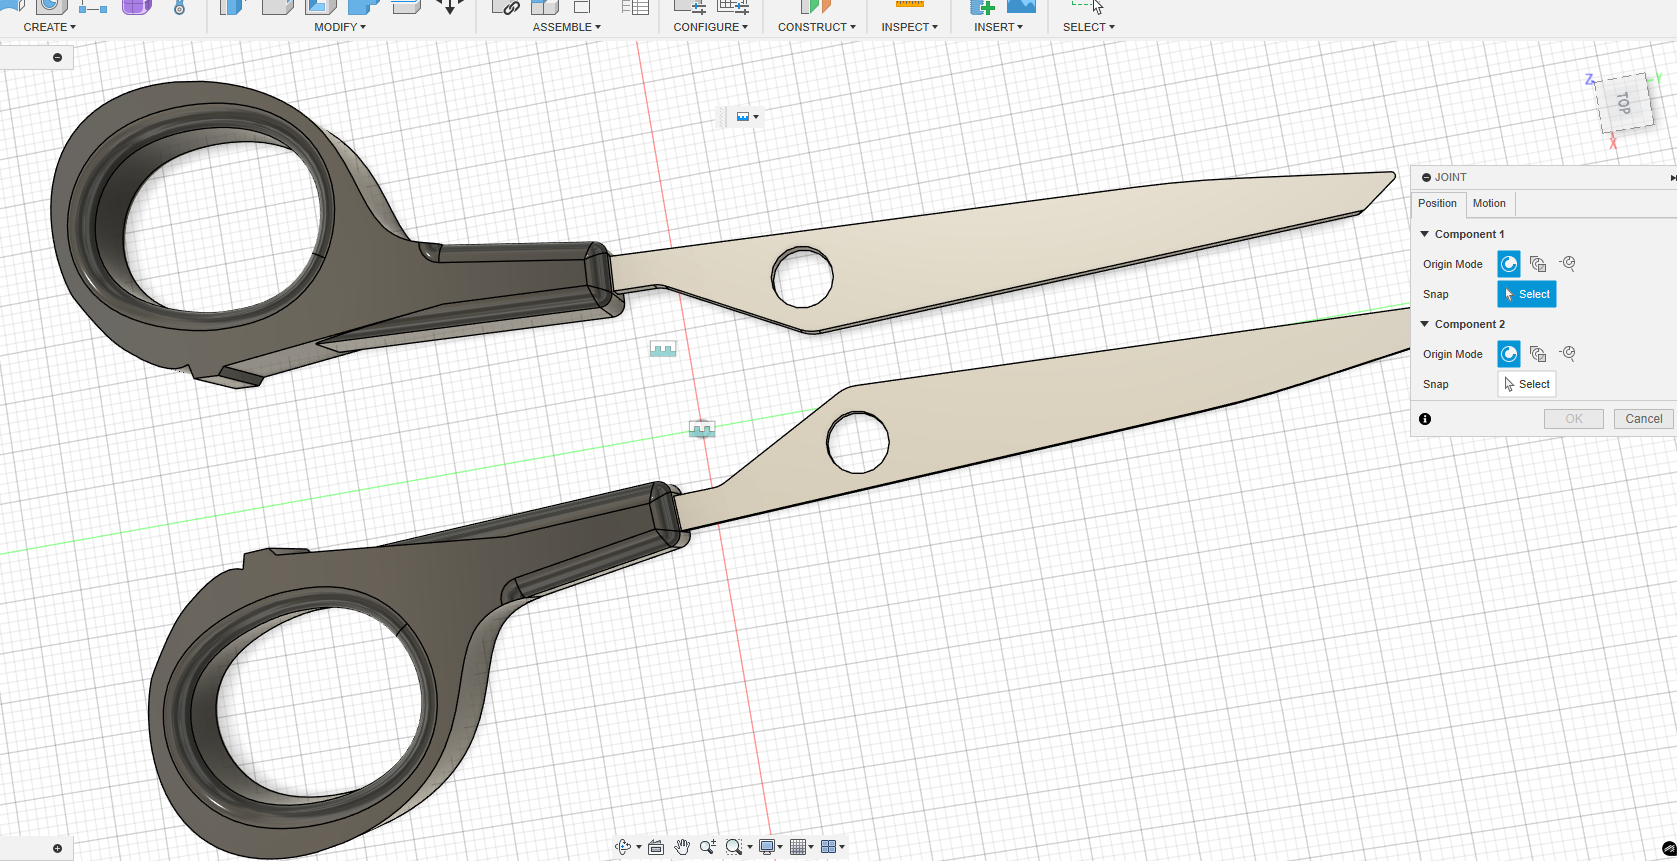The image size is (1677, 861).
Task: Open the ASSEMBLE dropdown menu
Action: pyautogui.click(x=566, y=27)
